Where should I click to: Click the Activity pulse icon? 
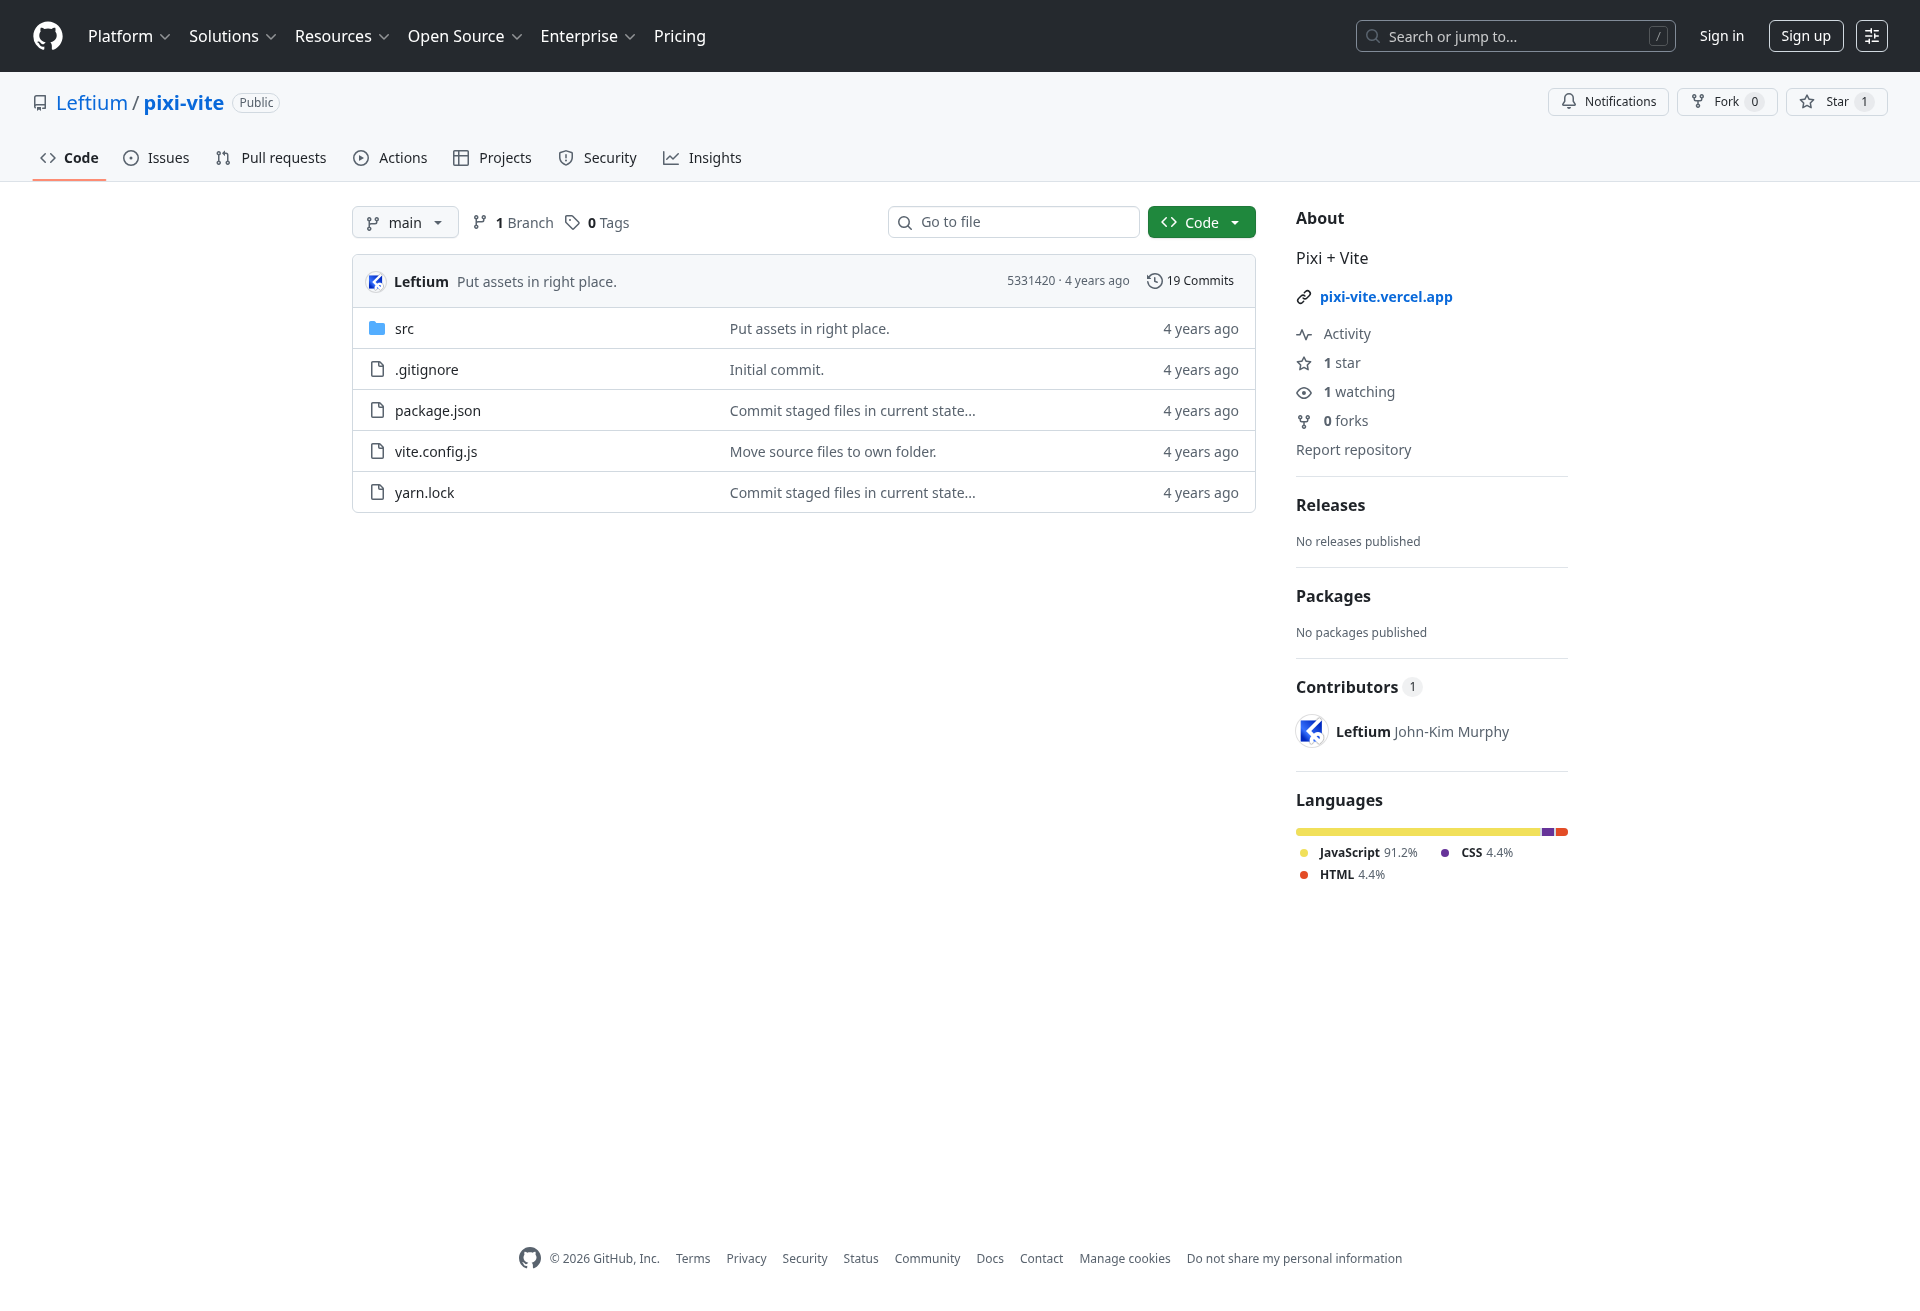point(1304,334)
